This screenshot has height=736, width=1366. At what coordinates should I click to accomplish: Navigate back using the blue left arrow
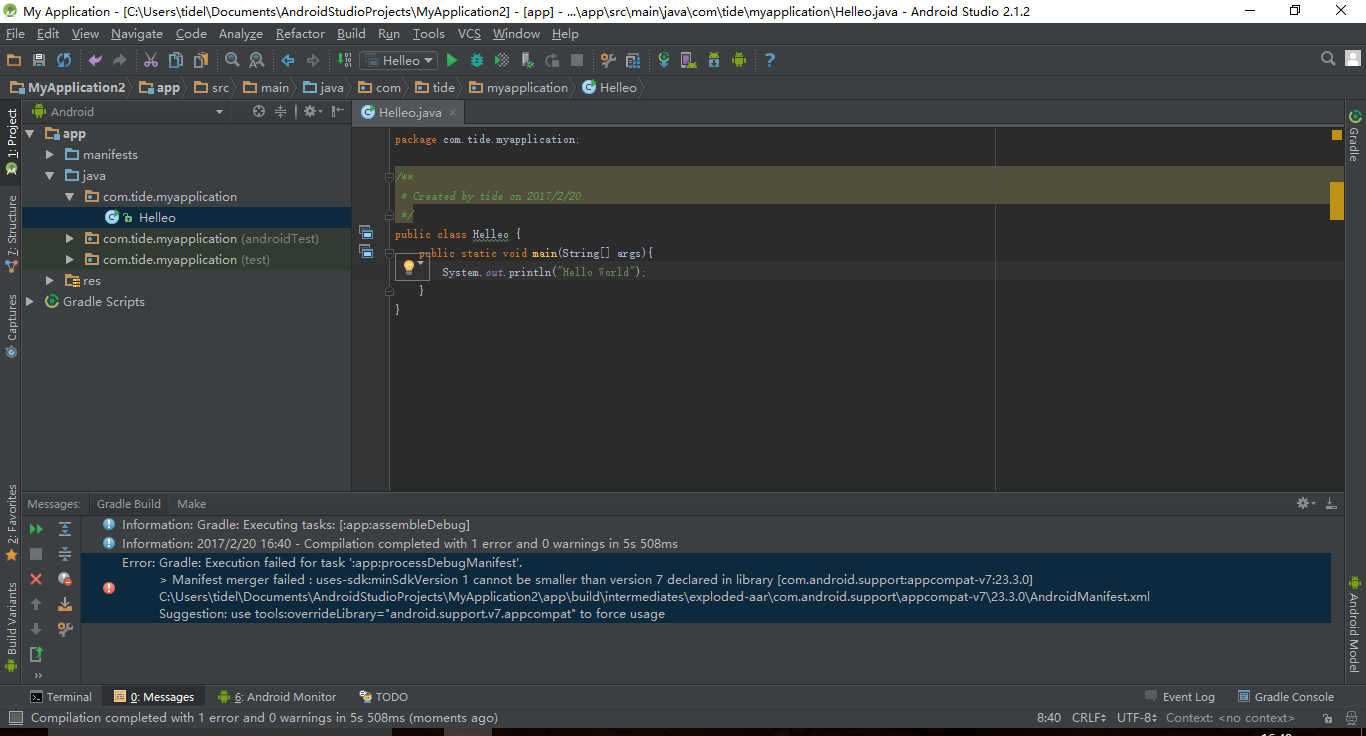point(288,60)
